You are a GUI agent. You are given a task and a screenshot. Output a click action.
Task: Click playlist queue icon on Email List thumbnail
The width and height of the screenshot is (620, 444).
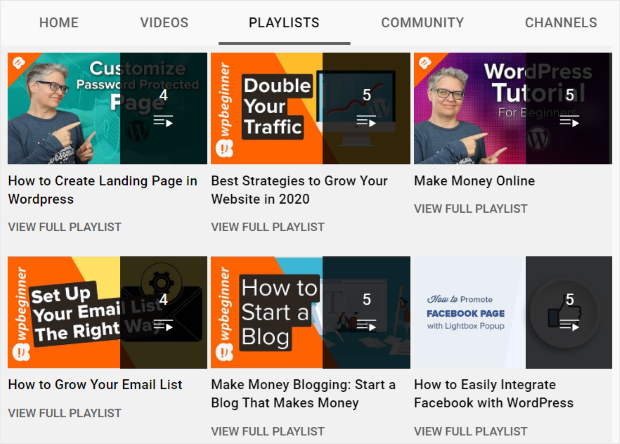point(163,325)
